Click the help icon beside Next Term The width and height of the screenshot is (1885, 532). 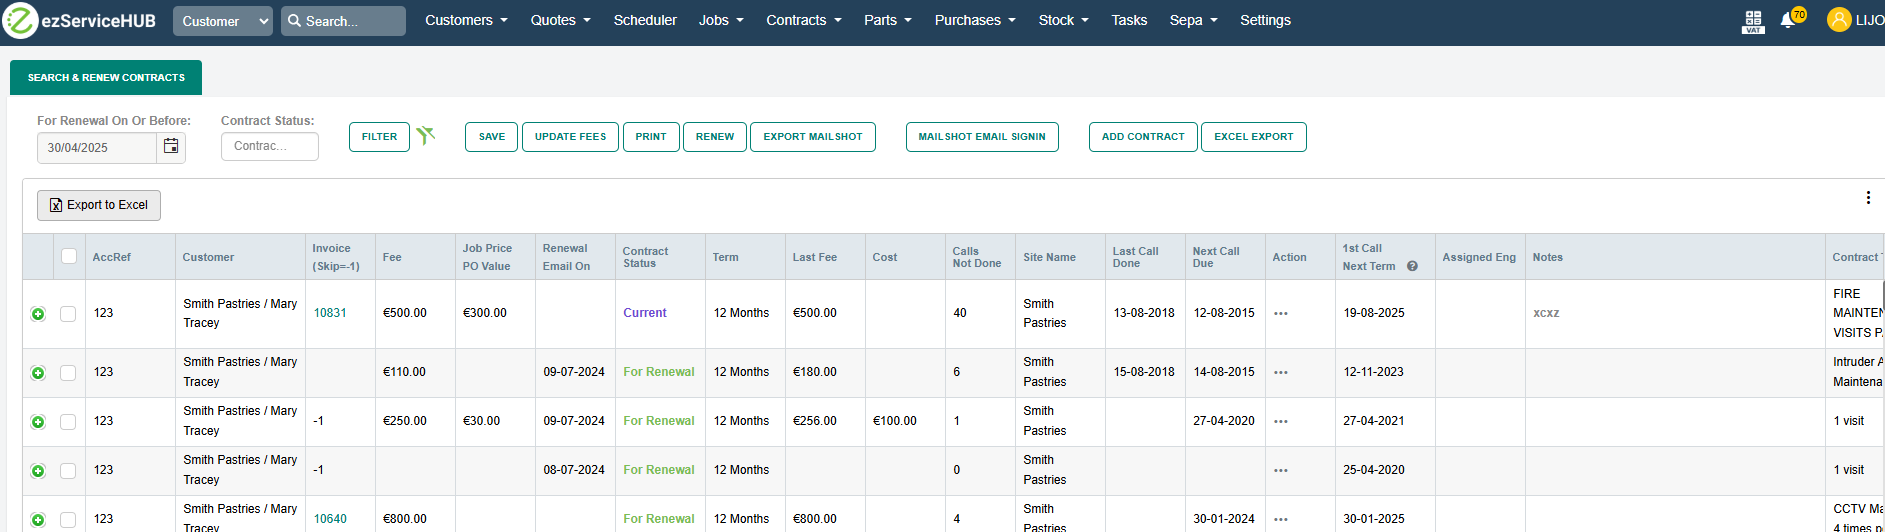click(1412, 266)
